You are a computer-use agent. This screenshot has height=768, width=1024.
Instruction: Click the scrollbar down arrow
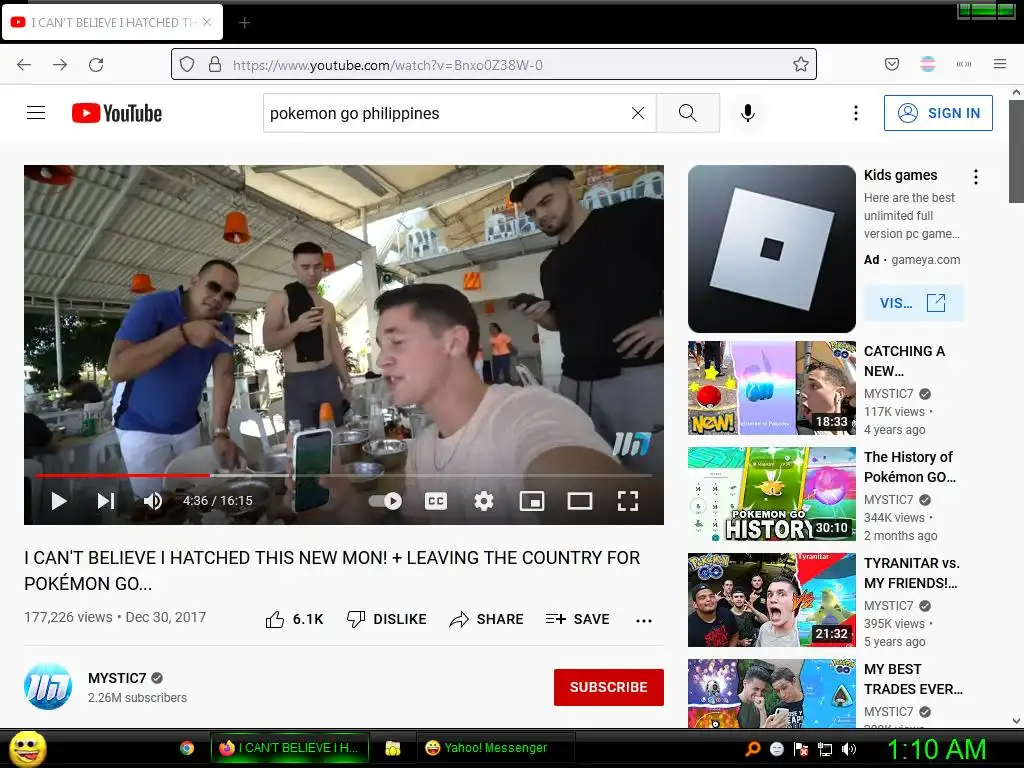coord(1016,721)
